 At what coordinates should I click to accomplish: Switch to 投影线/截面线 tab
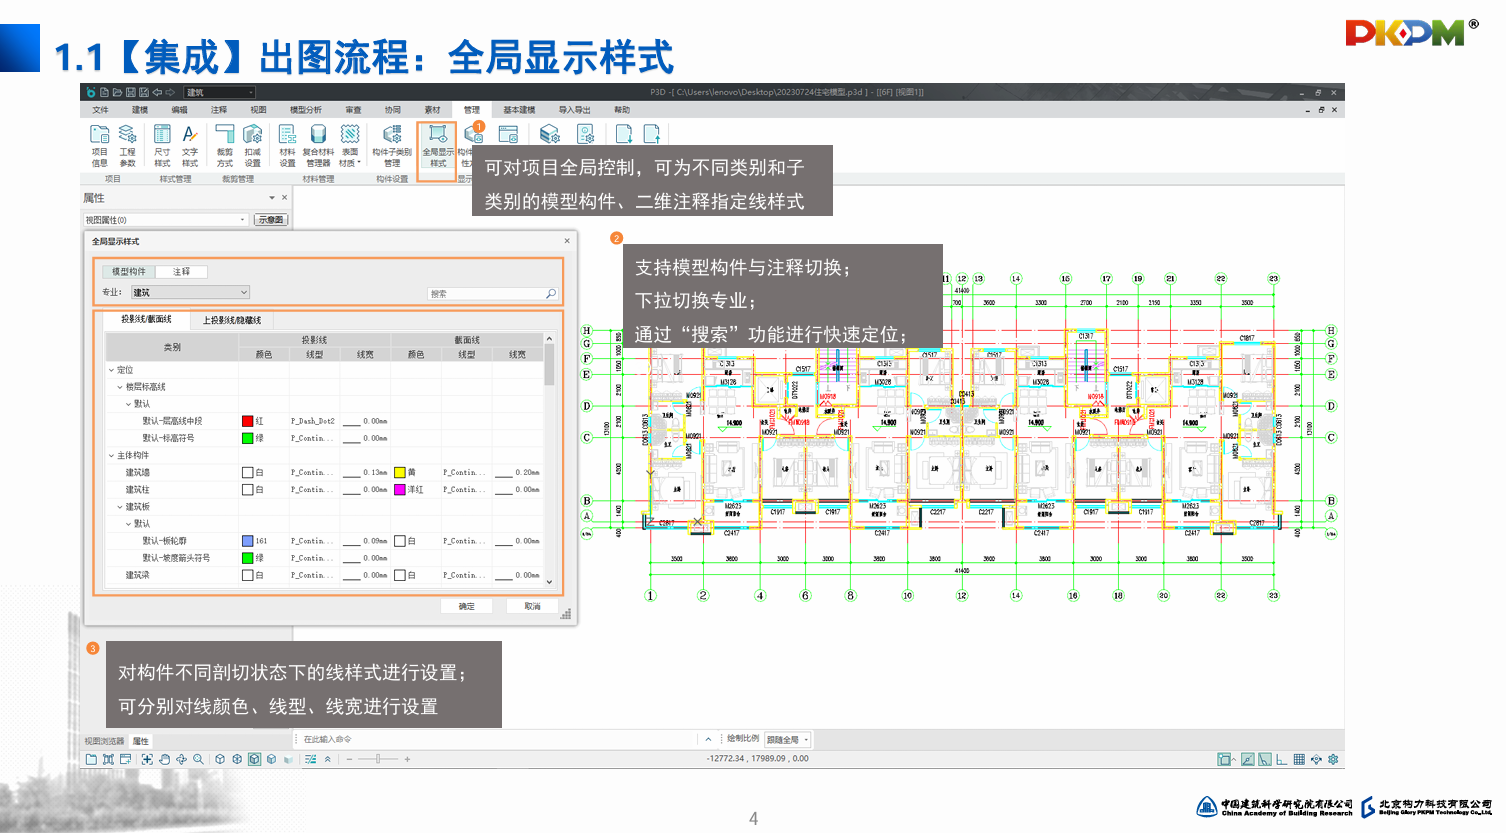pyautogui.click(x=146, y=319)
